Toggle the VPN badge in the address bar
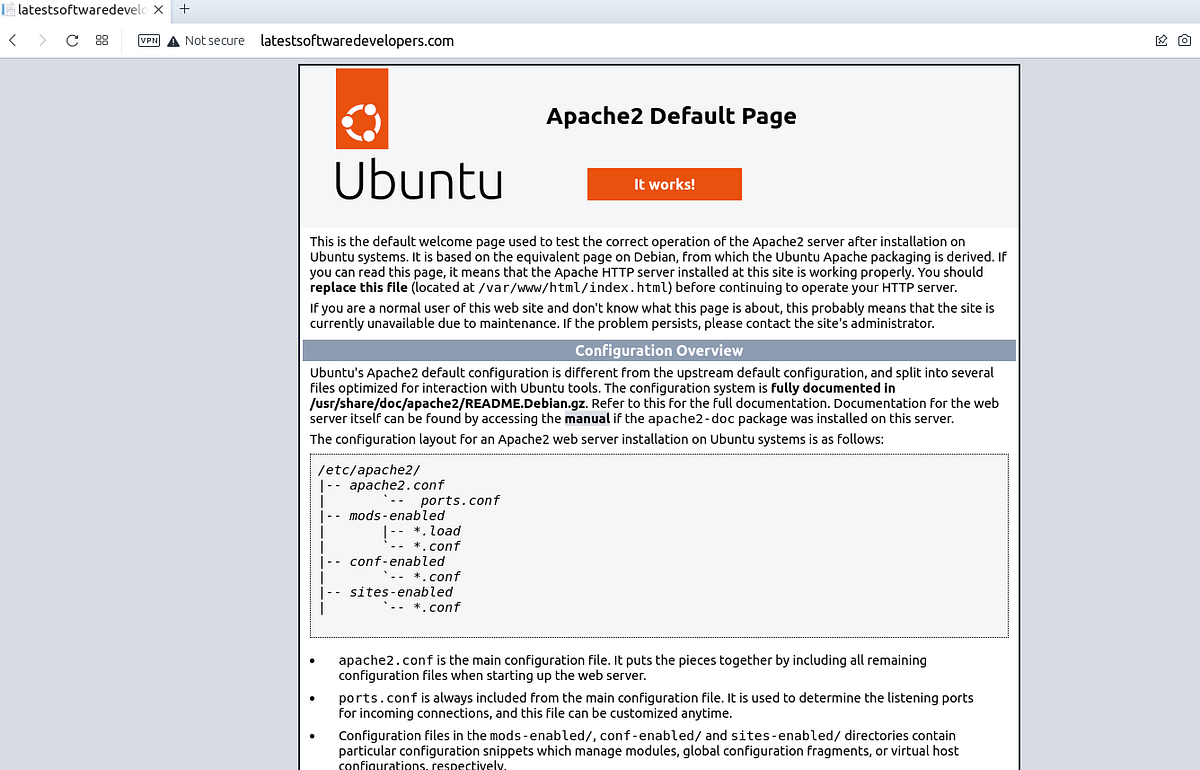This screenshot has height=770, width=1200. pyautogui.click(x=148, y=41)
